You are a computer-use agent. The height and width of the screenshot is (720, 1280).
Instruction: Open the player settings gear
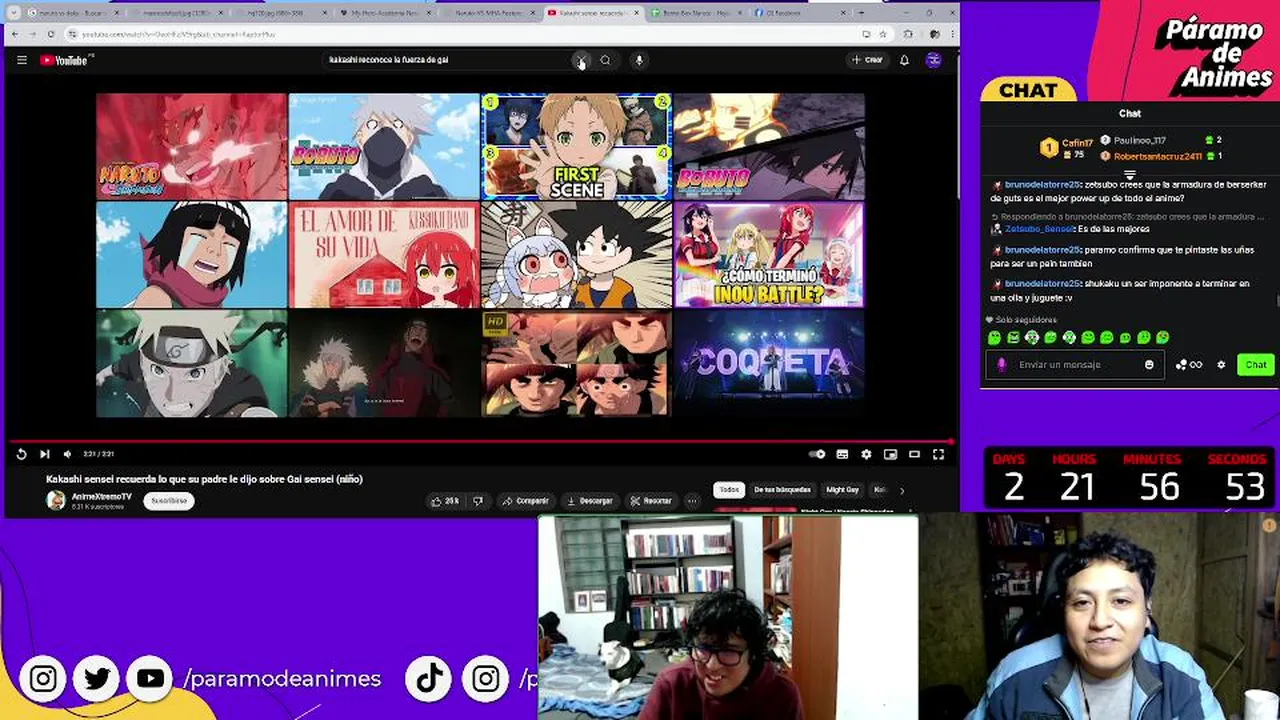866,454
